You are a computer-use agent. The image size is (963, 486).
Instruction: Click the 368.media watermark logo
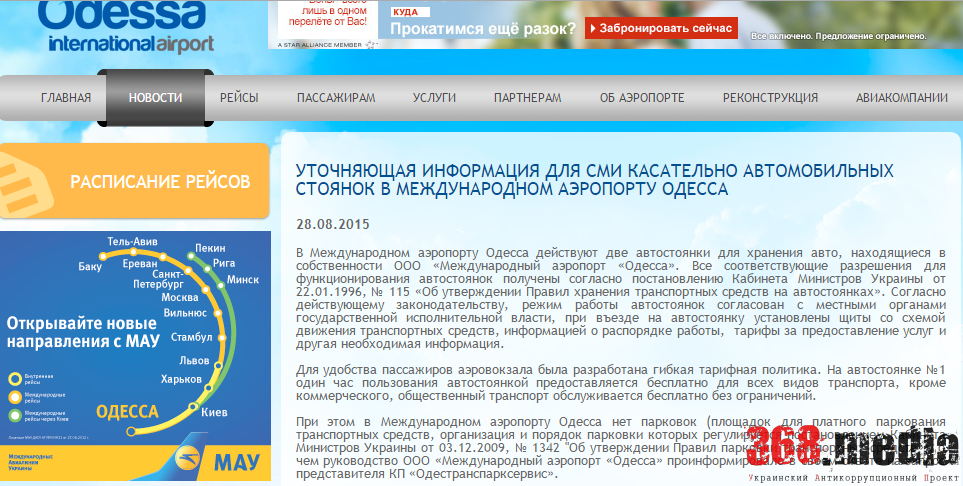point(850,444)
